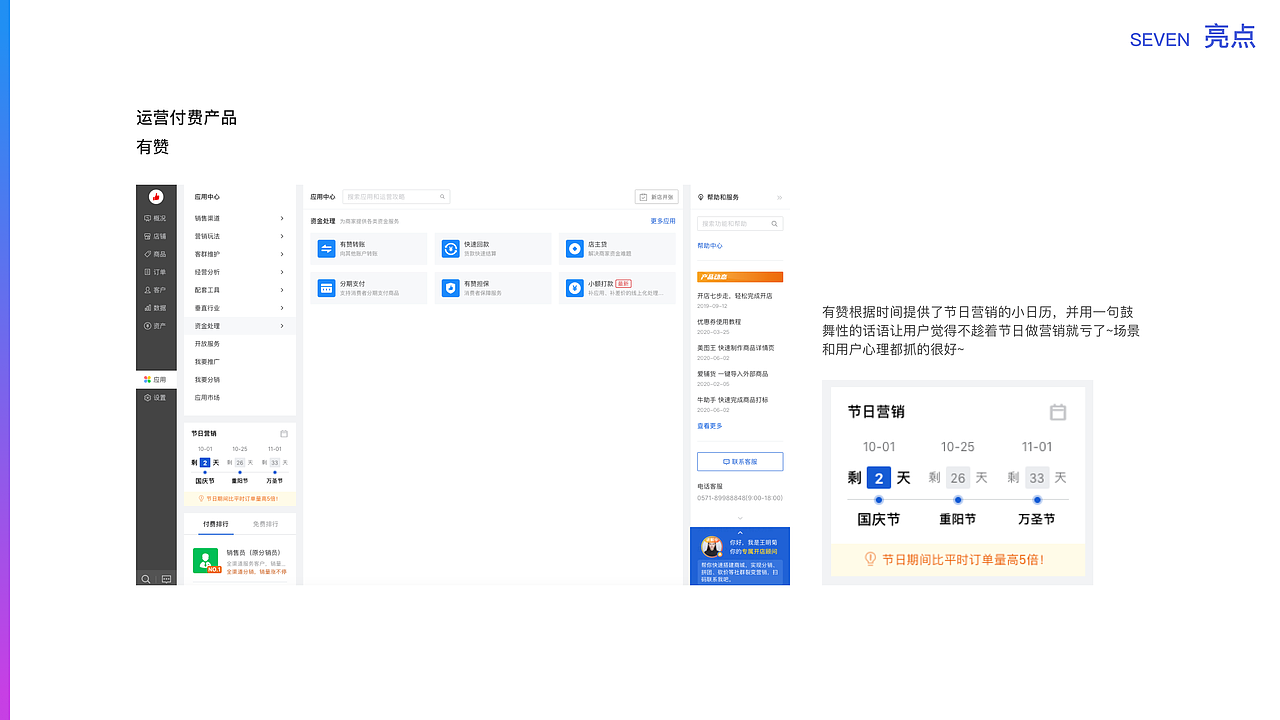Collapse the advisor chat card up-arrow

(x=740, y=532)
